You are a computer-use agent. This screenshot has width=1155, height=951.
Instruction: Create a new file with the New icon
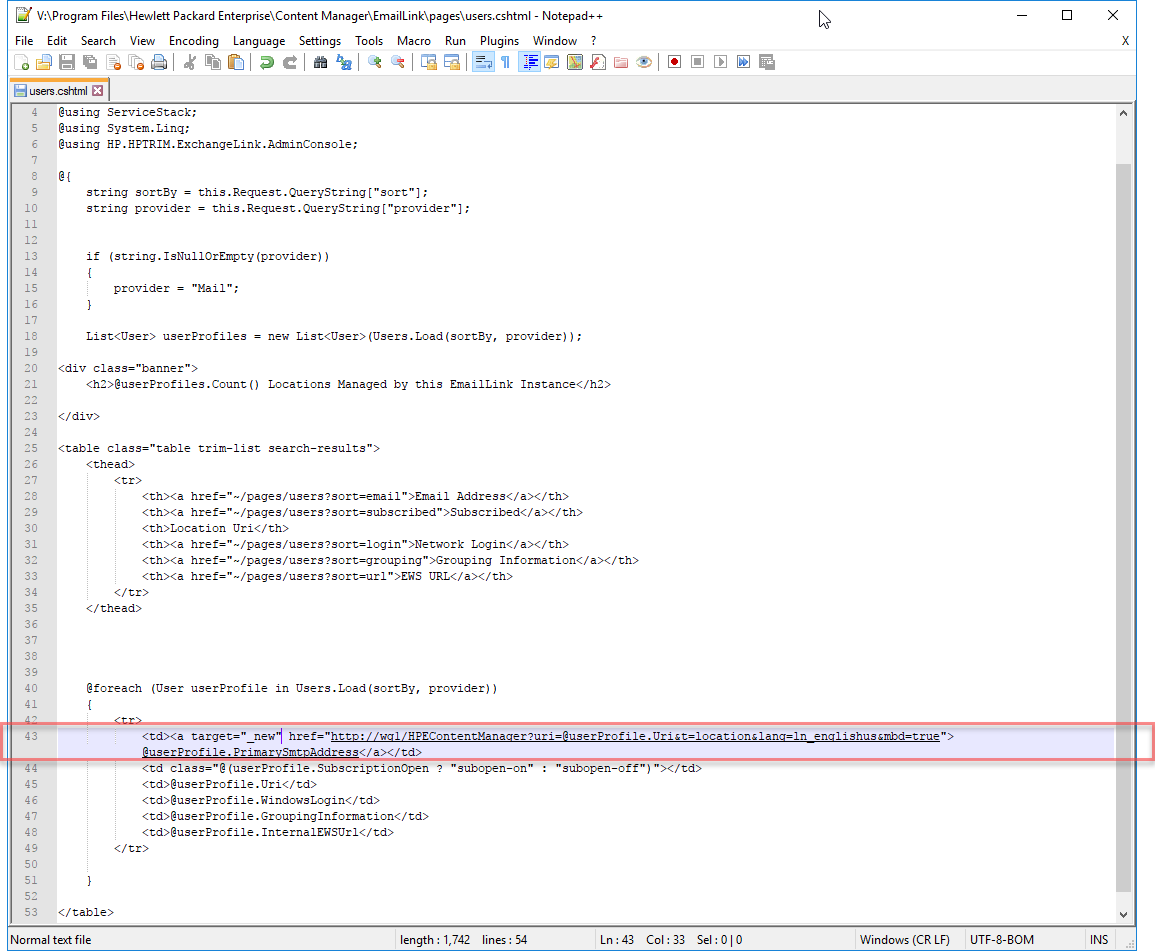click(x=21, y=63)
